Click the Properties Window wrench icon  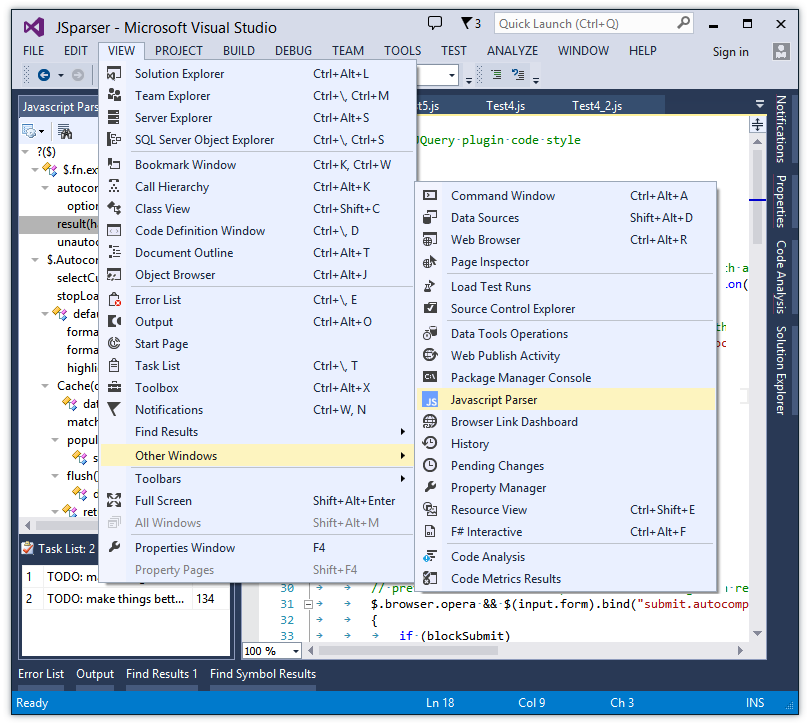pos(114,547)
